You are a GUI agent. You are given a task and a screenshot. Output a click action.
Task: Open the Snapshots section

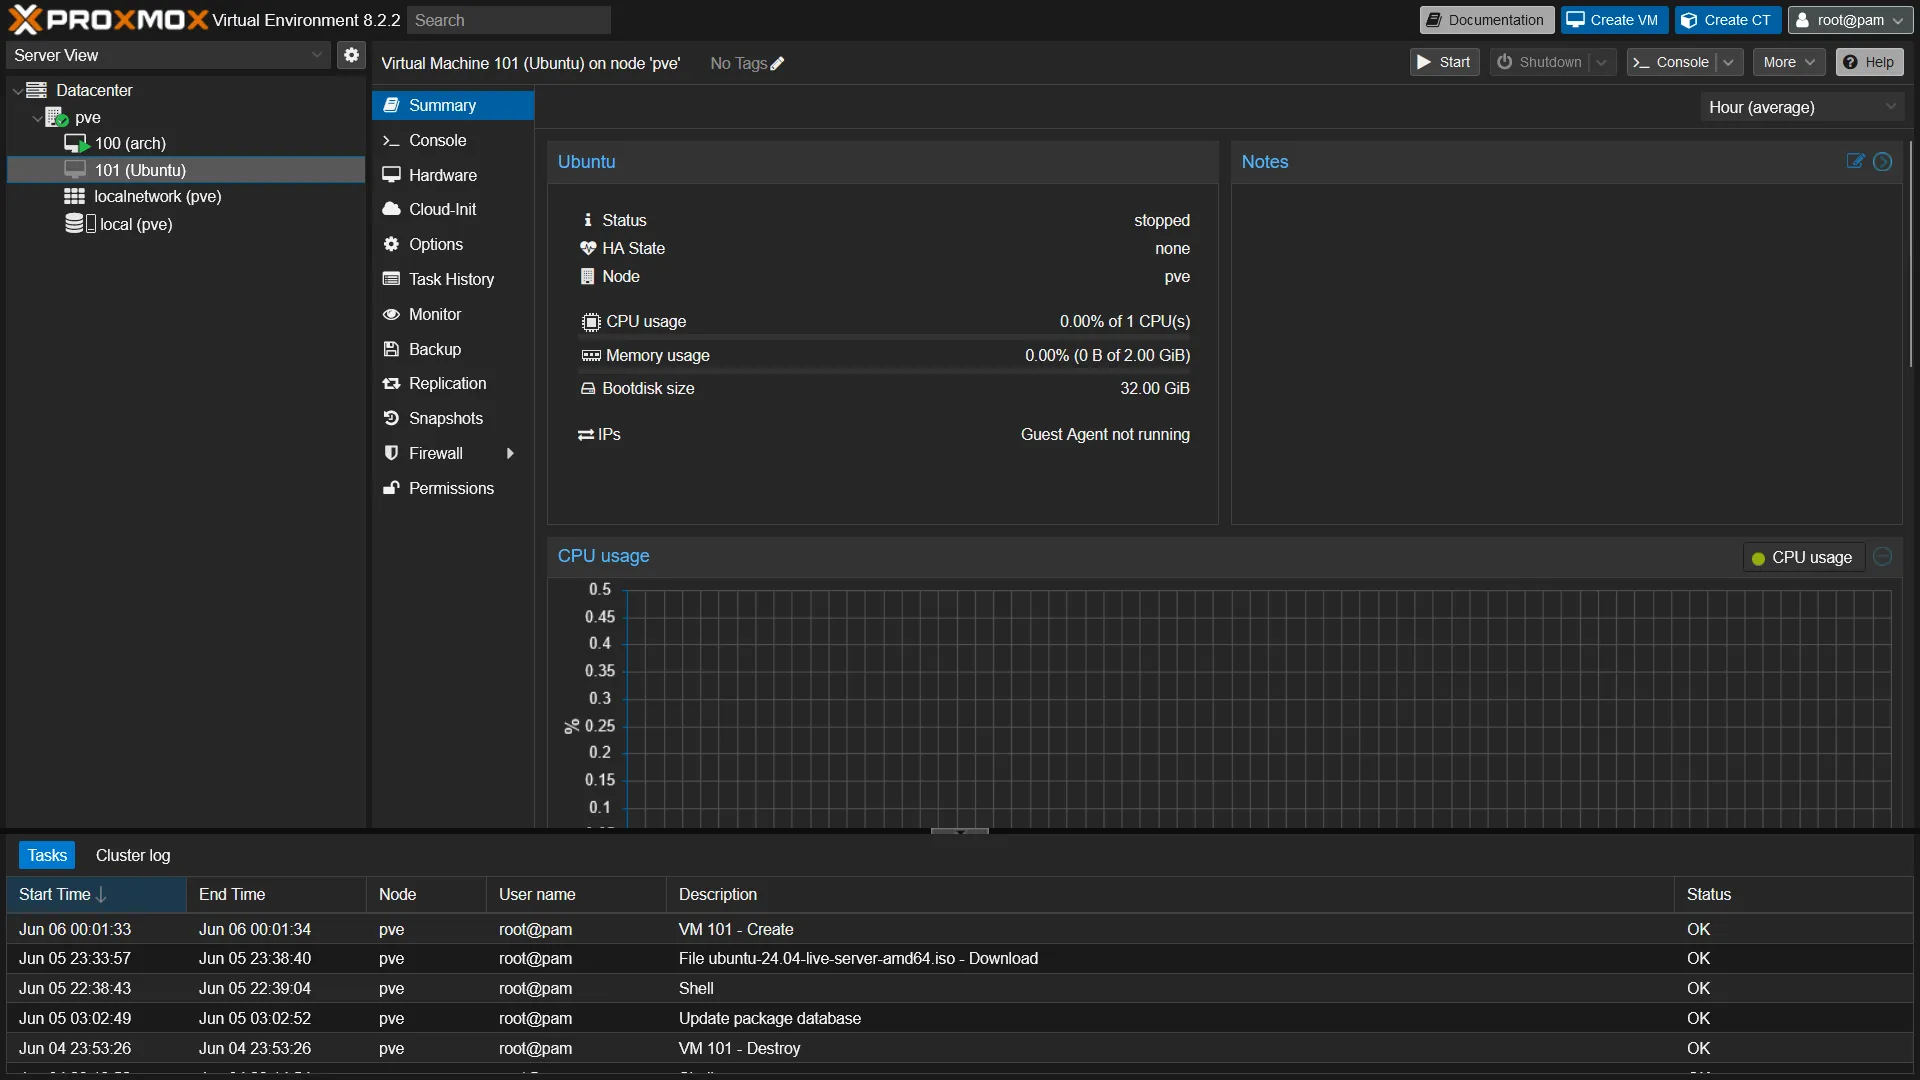[x=453, y=418]
